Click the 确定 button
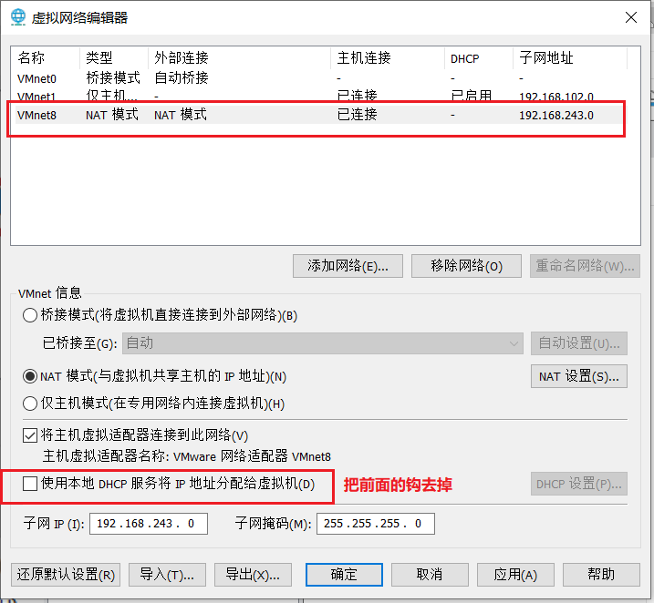The width and height of the screenshot is (654, 604). click(344, 575)
